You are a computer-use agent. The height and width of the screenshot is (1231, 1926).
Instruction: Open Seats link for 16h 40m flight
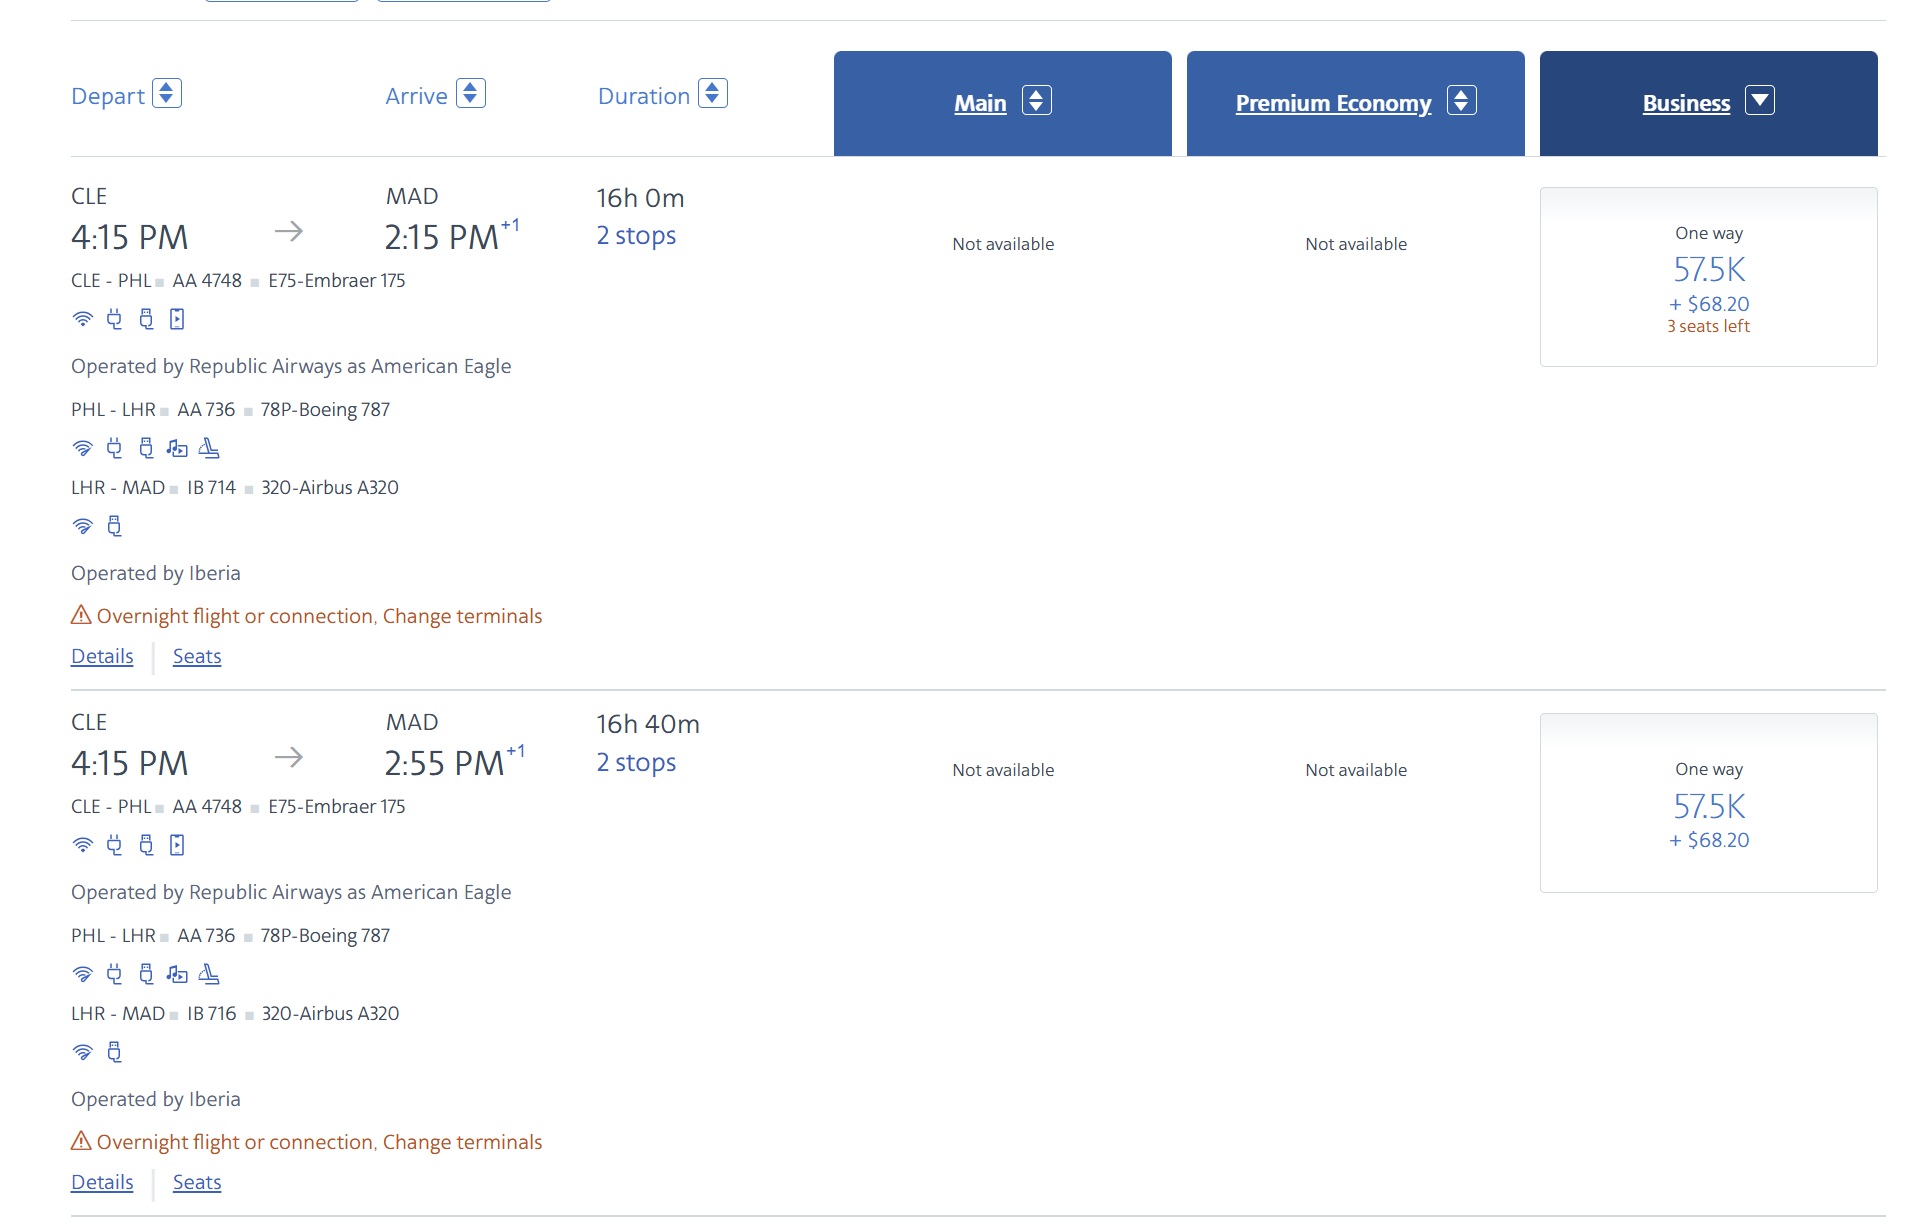[x=197, y=1182]
